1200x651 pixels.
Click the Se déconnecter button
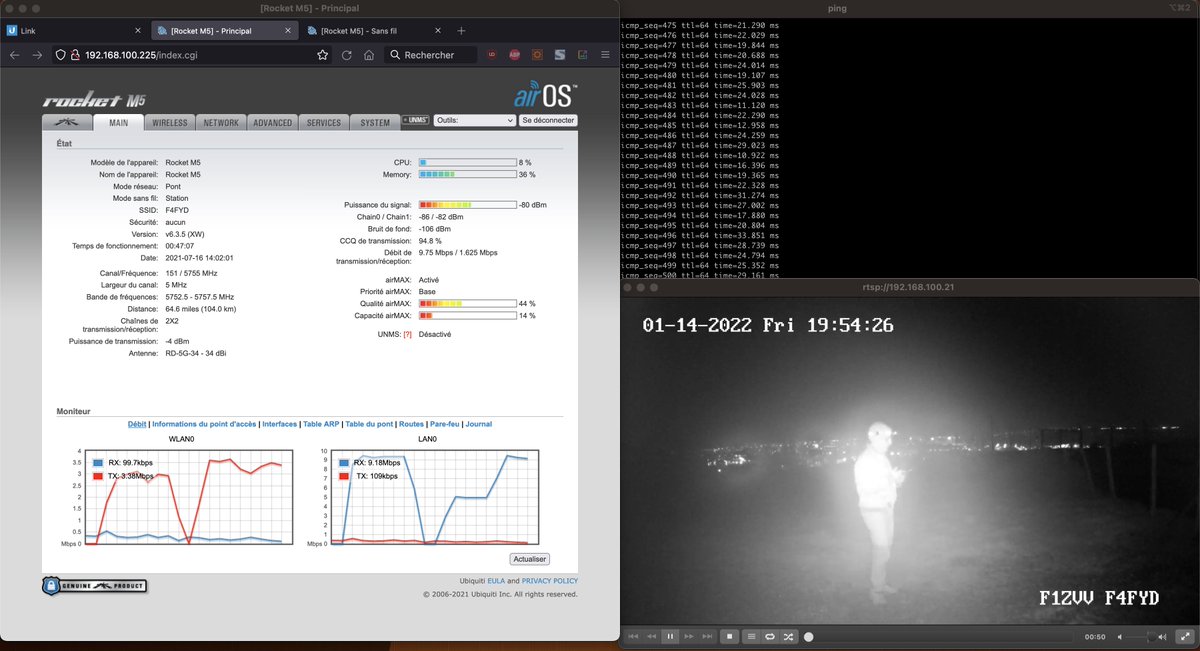coord(548,120)
